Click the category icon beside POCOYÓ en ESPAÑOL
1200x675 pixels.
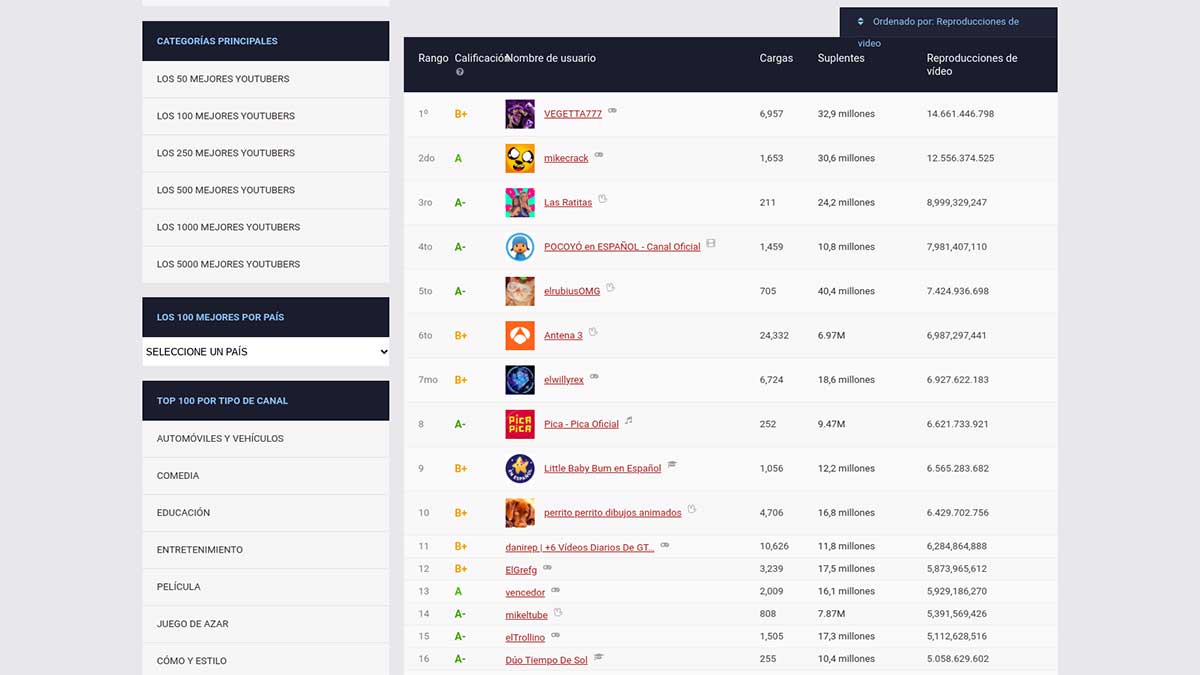(711, 243)
